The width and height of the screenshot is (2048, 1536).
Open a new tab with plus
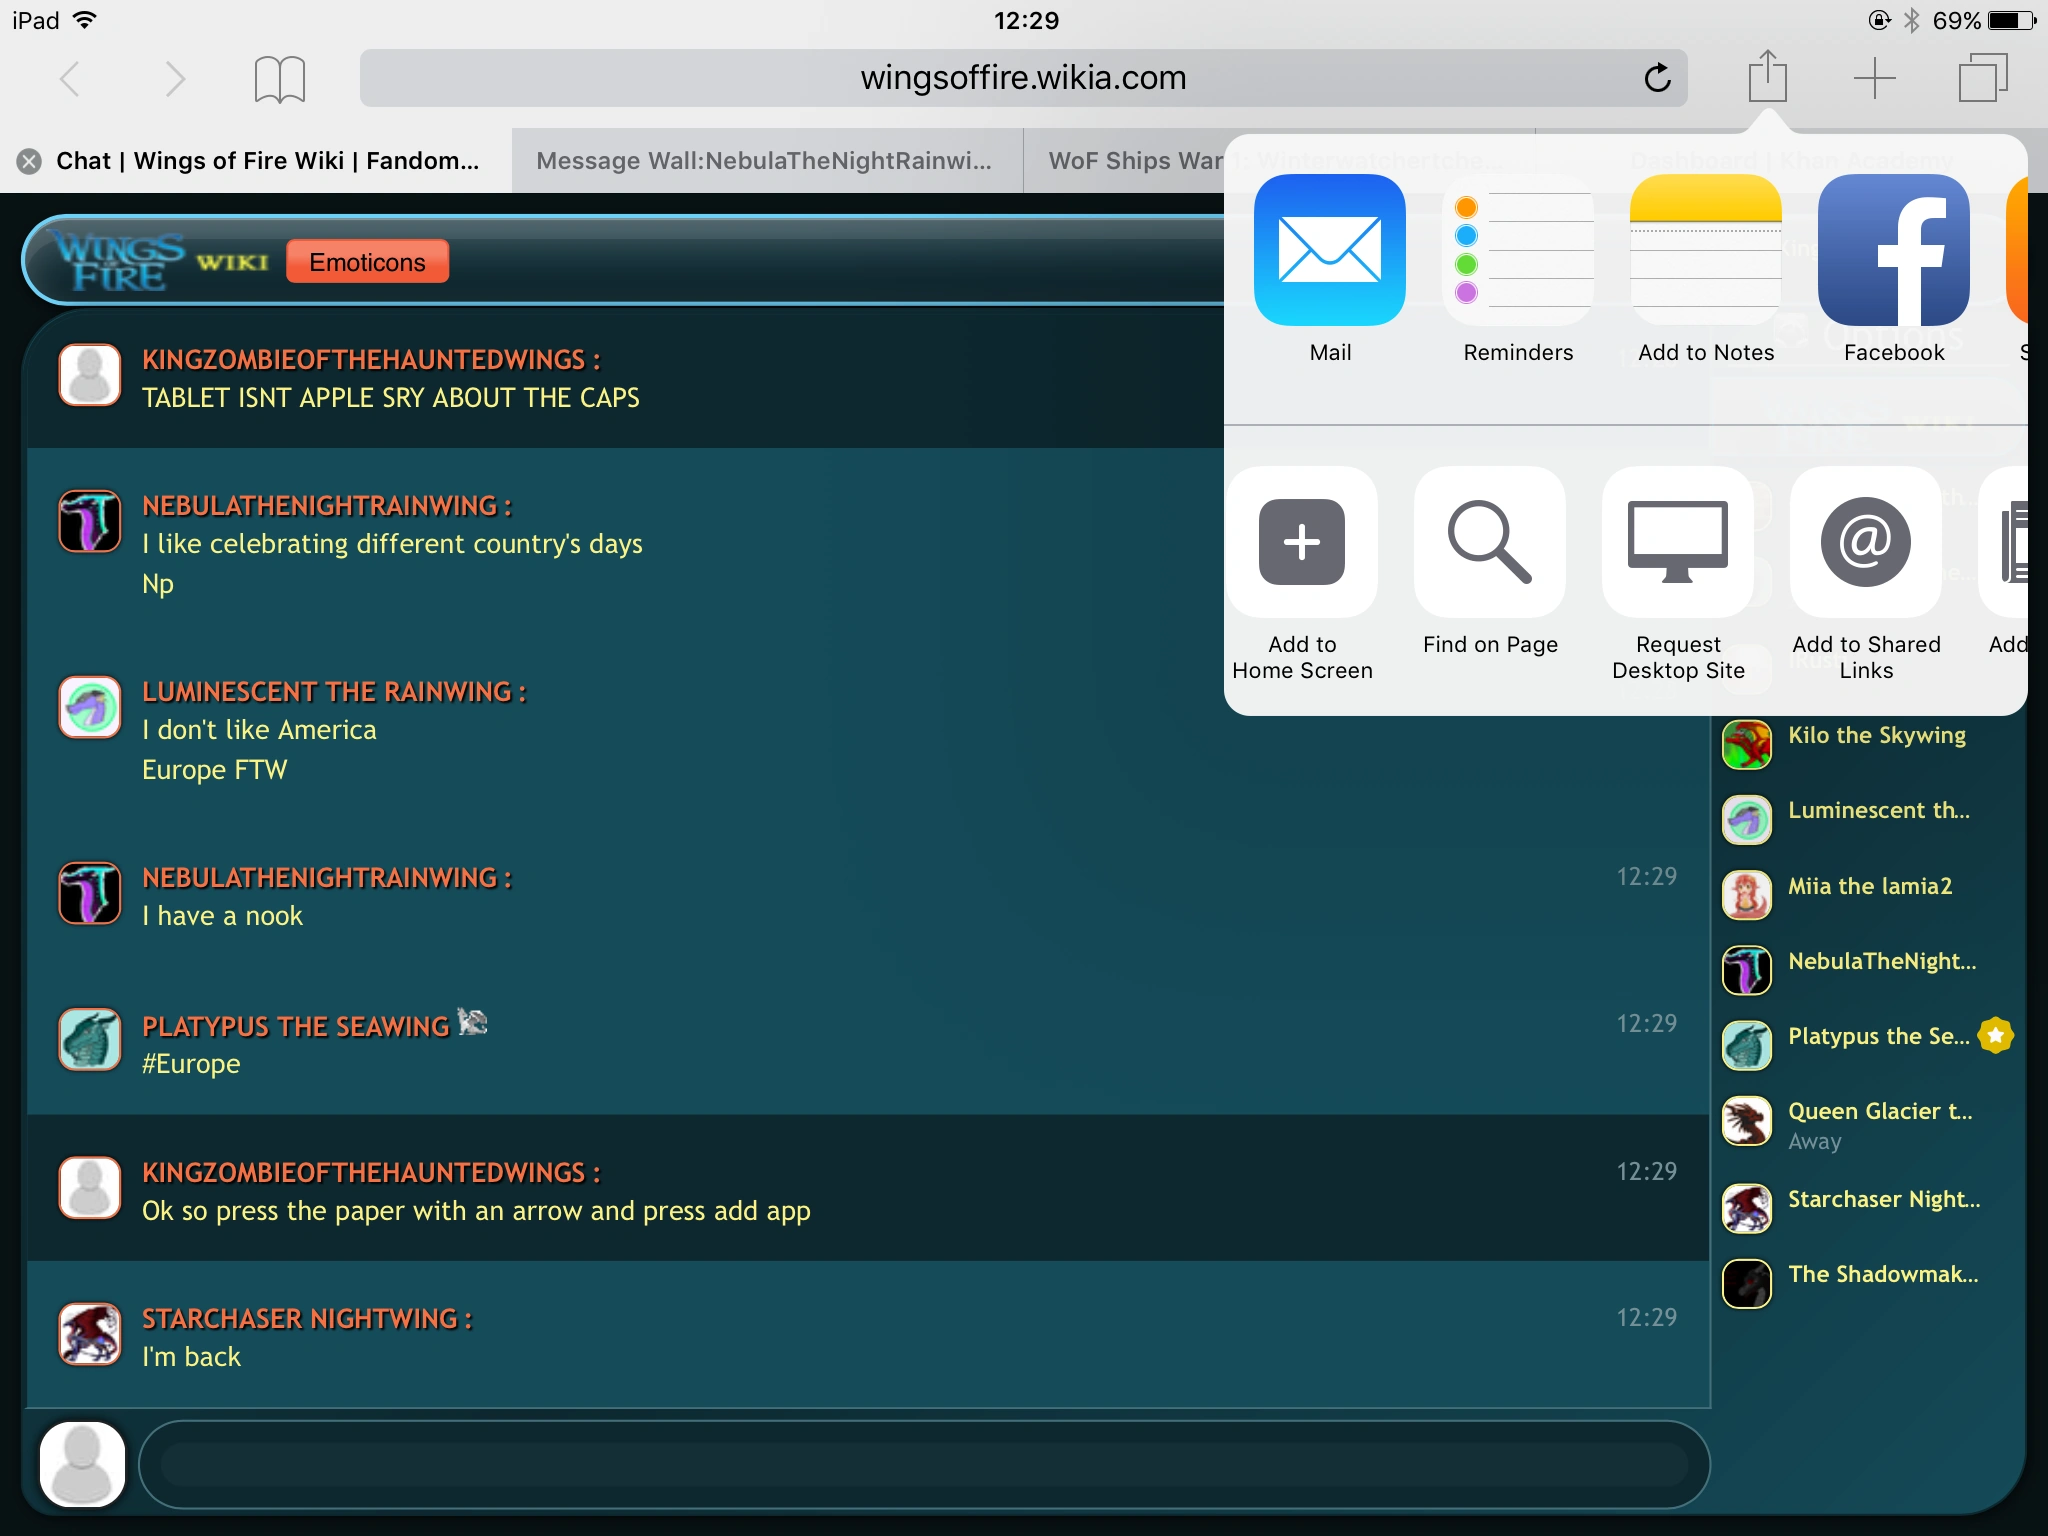click(1874, 78)
